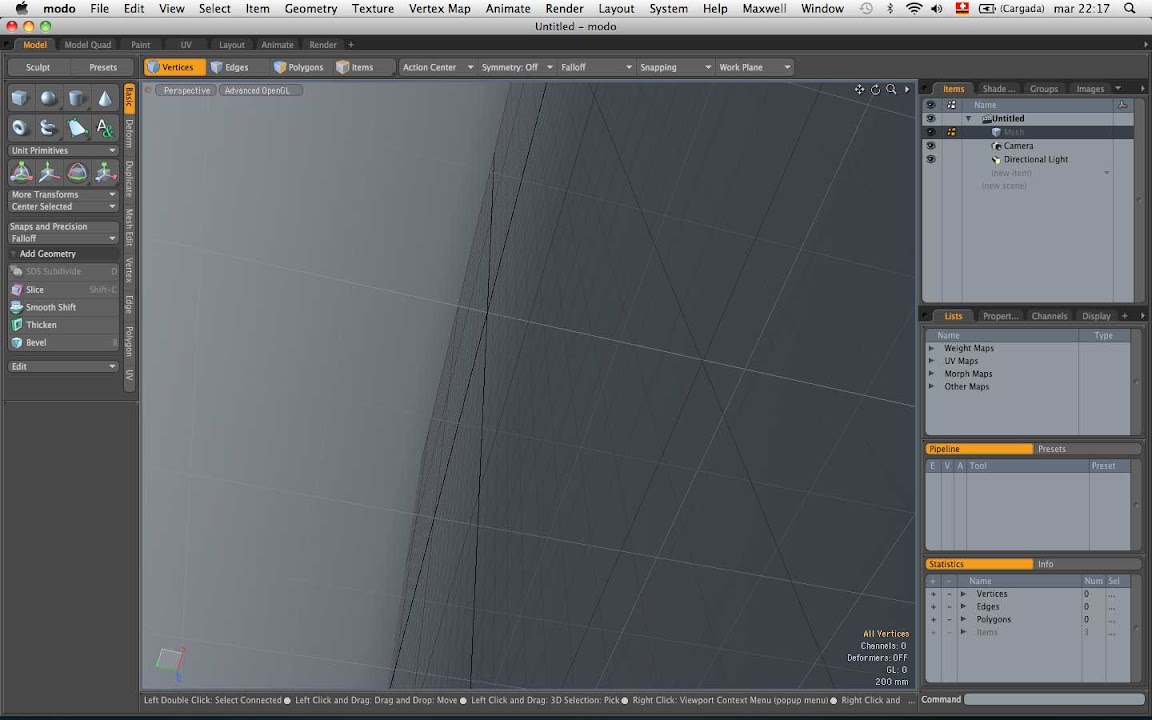
Task: Select the Cone primitive tool
Action: click(x=105, y=98)
